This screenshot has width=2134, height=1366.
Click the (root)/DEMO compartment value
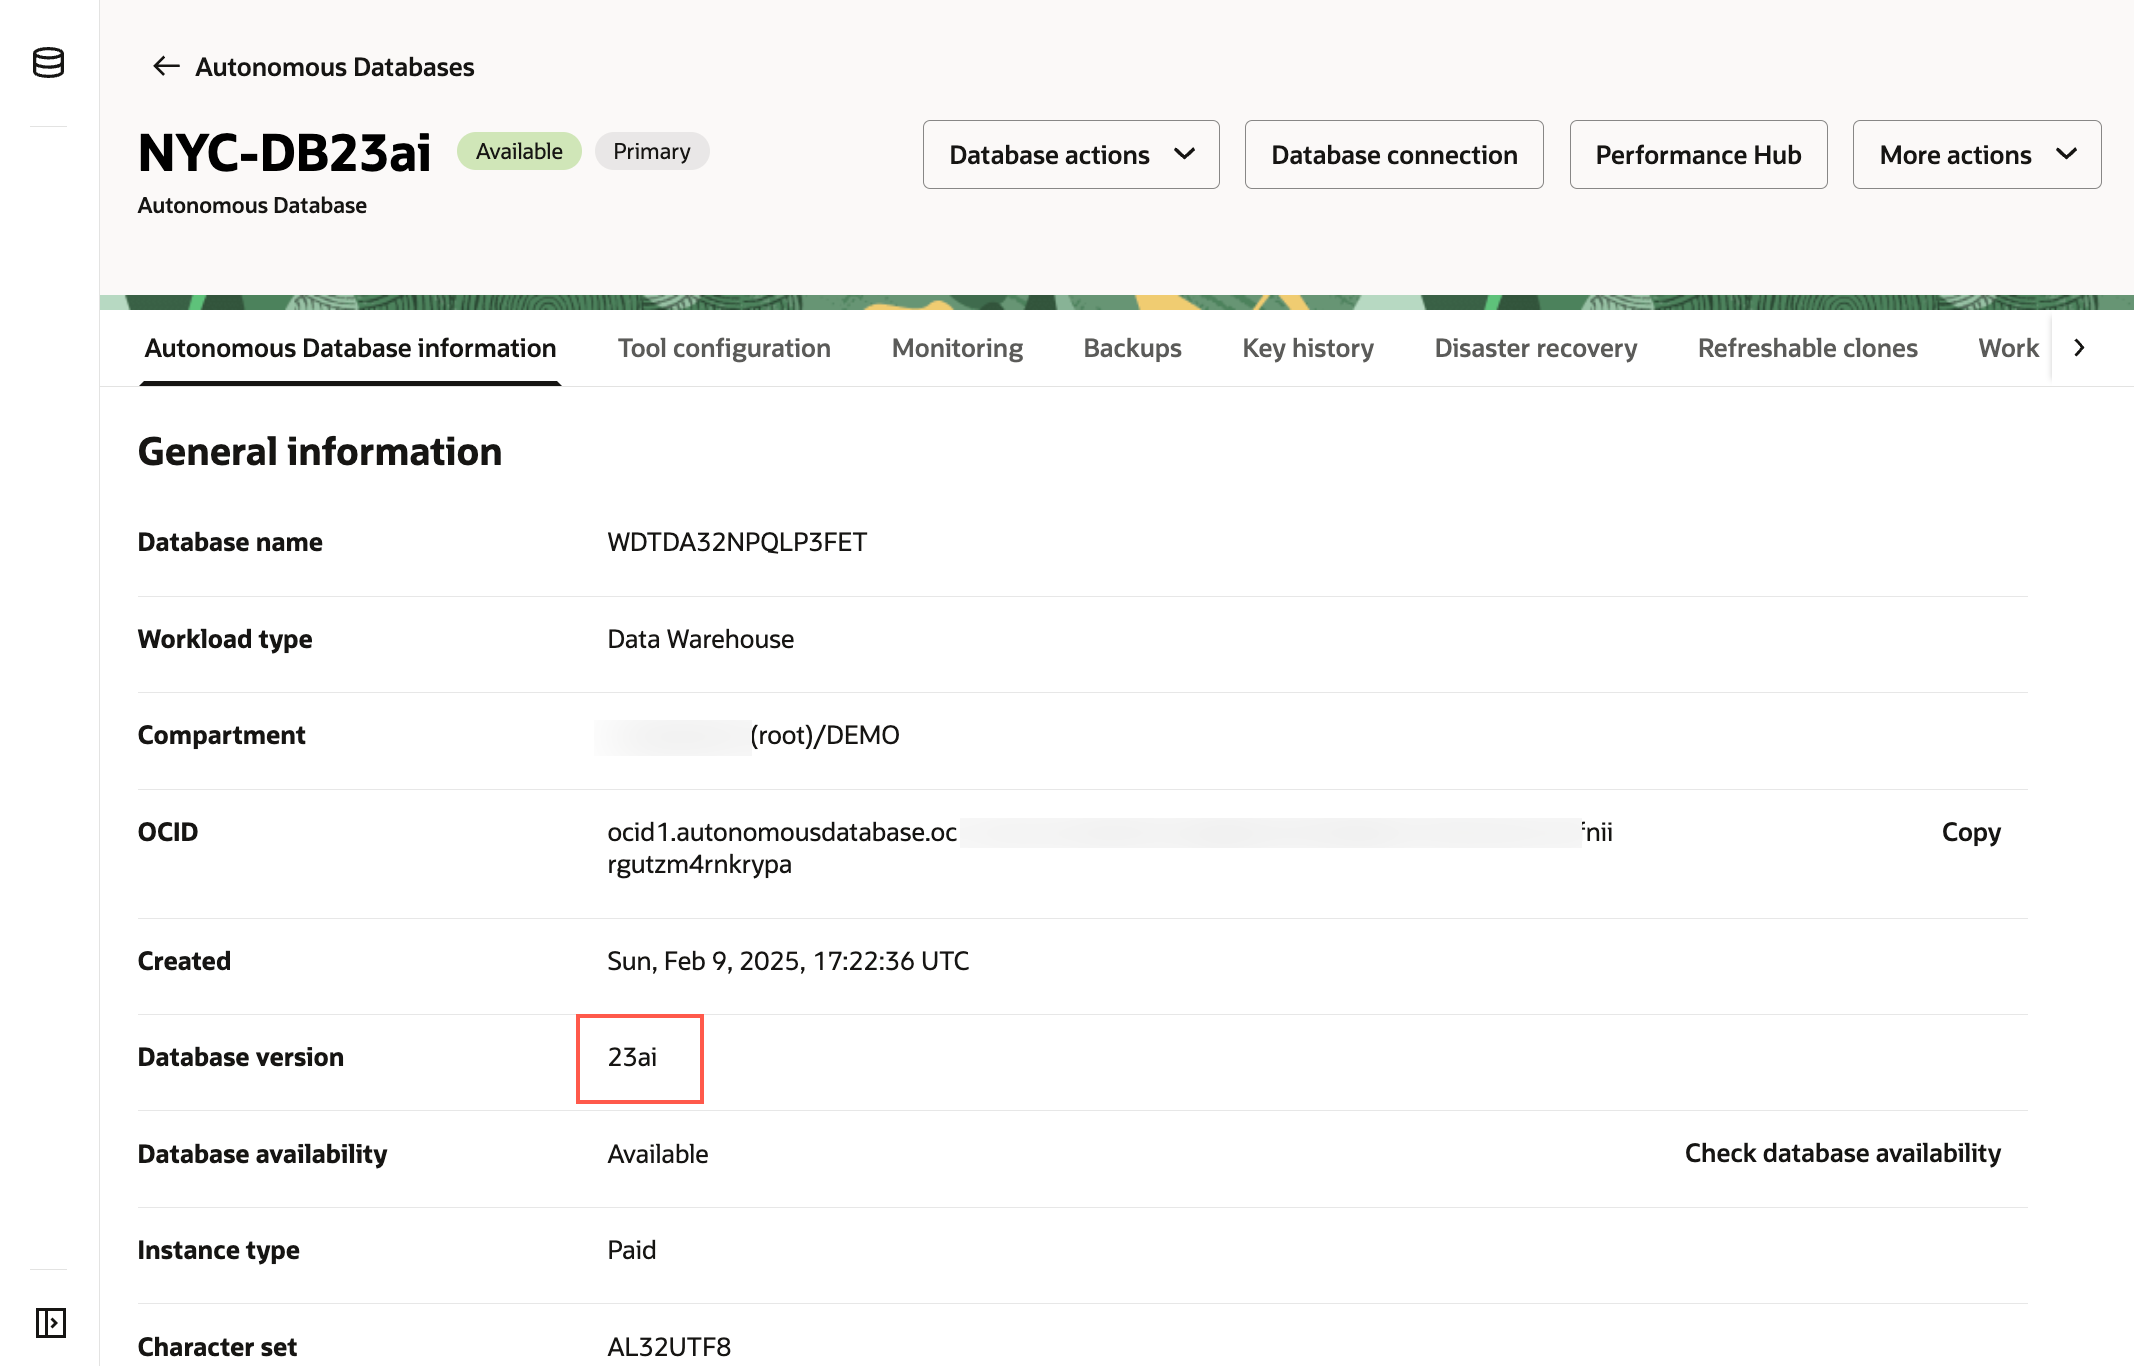(825, 735)
